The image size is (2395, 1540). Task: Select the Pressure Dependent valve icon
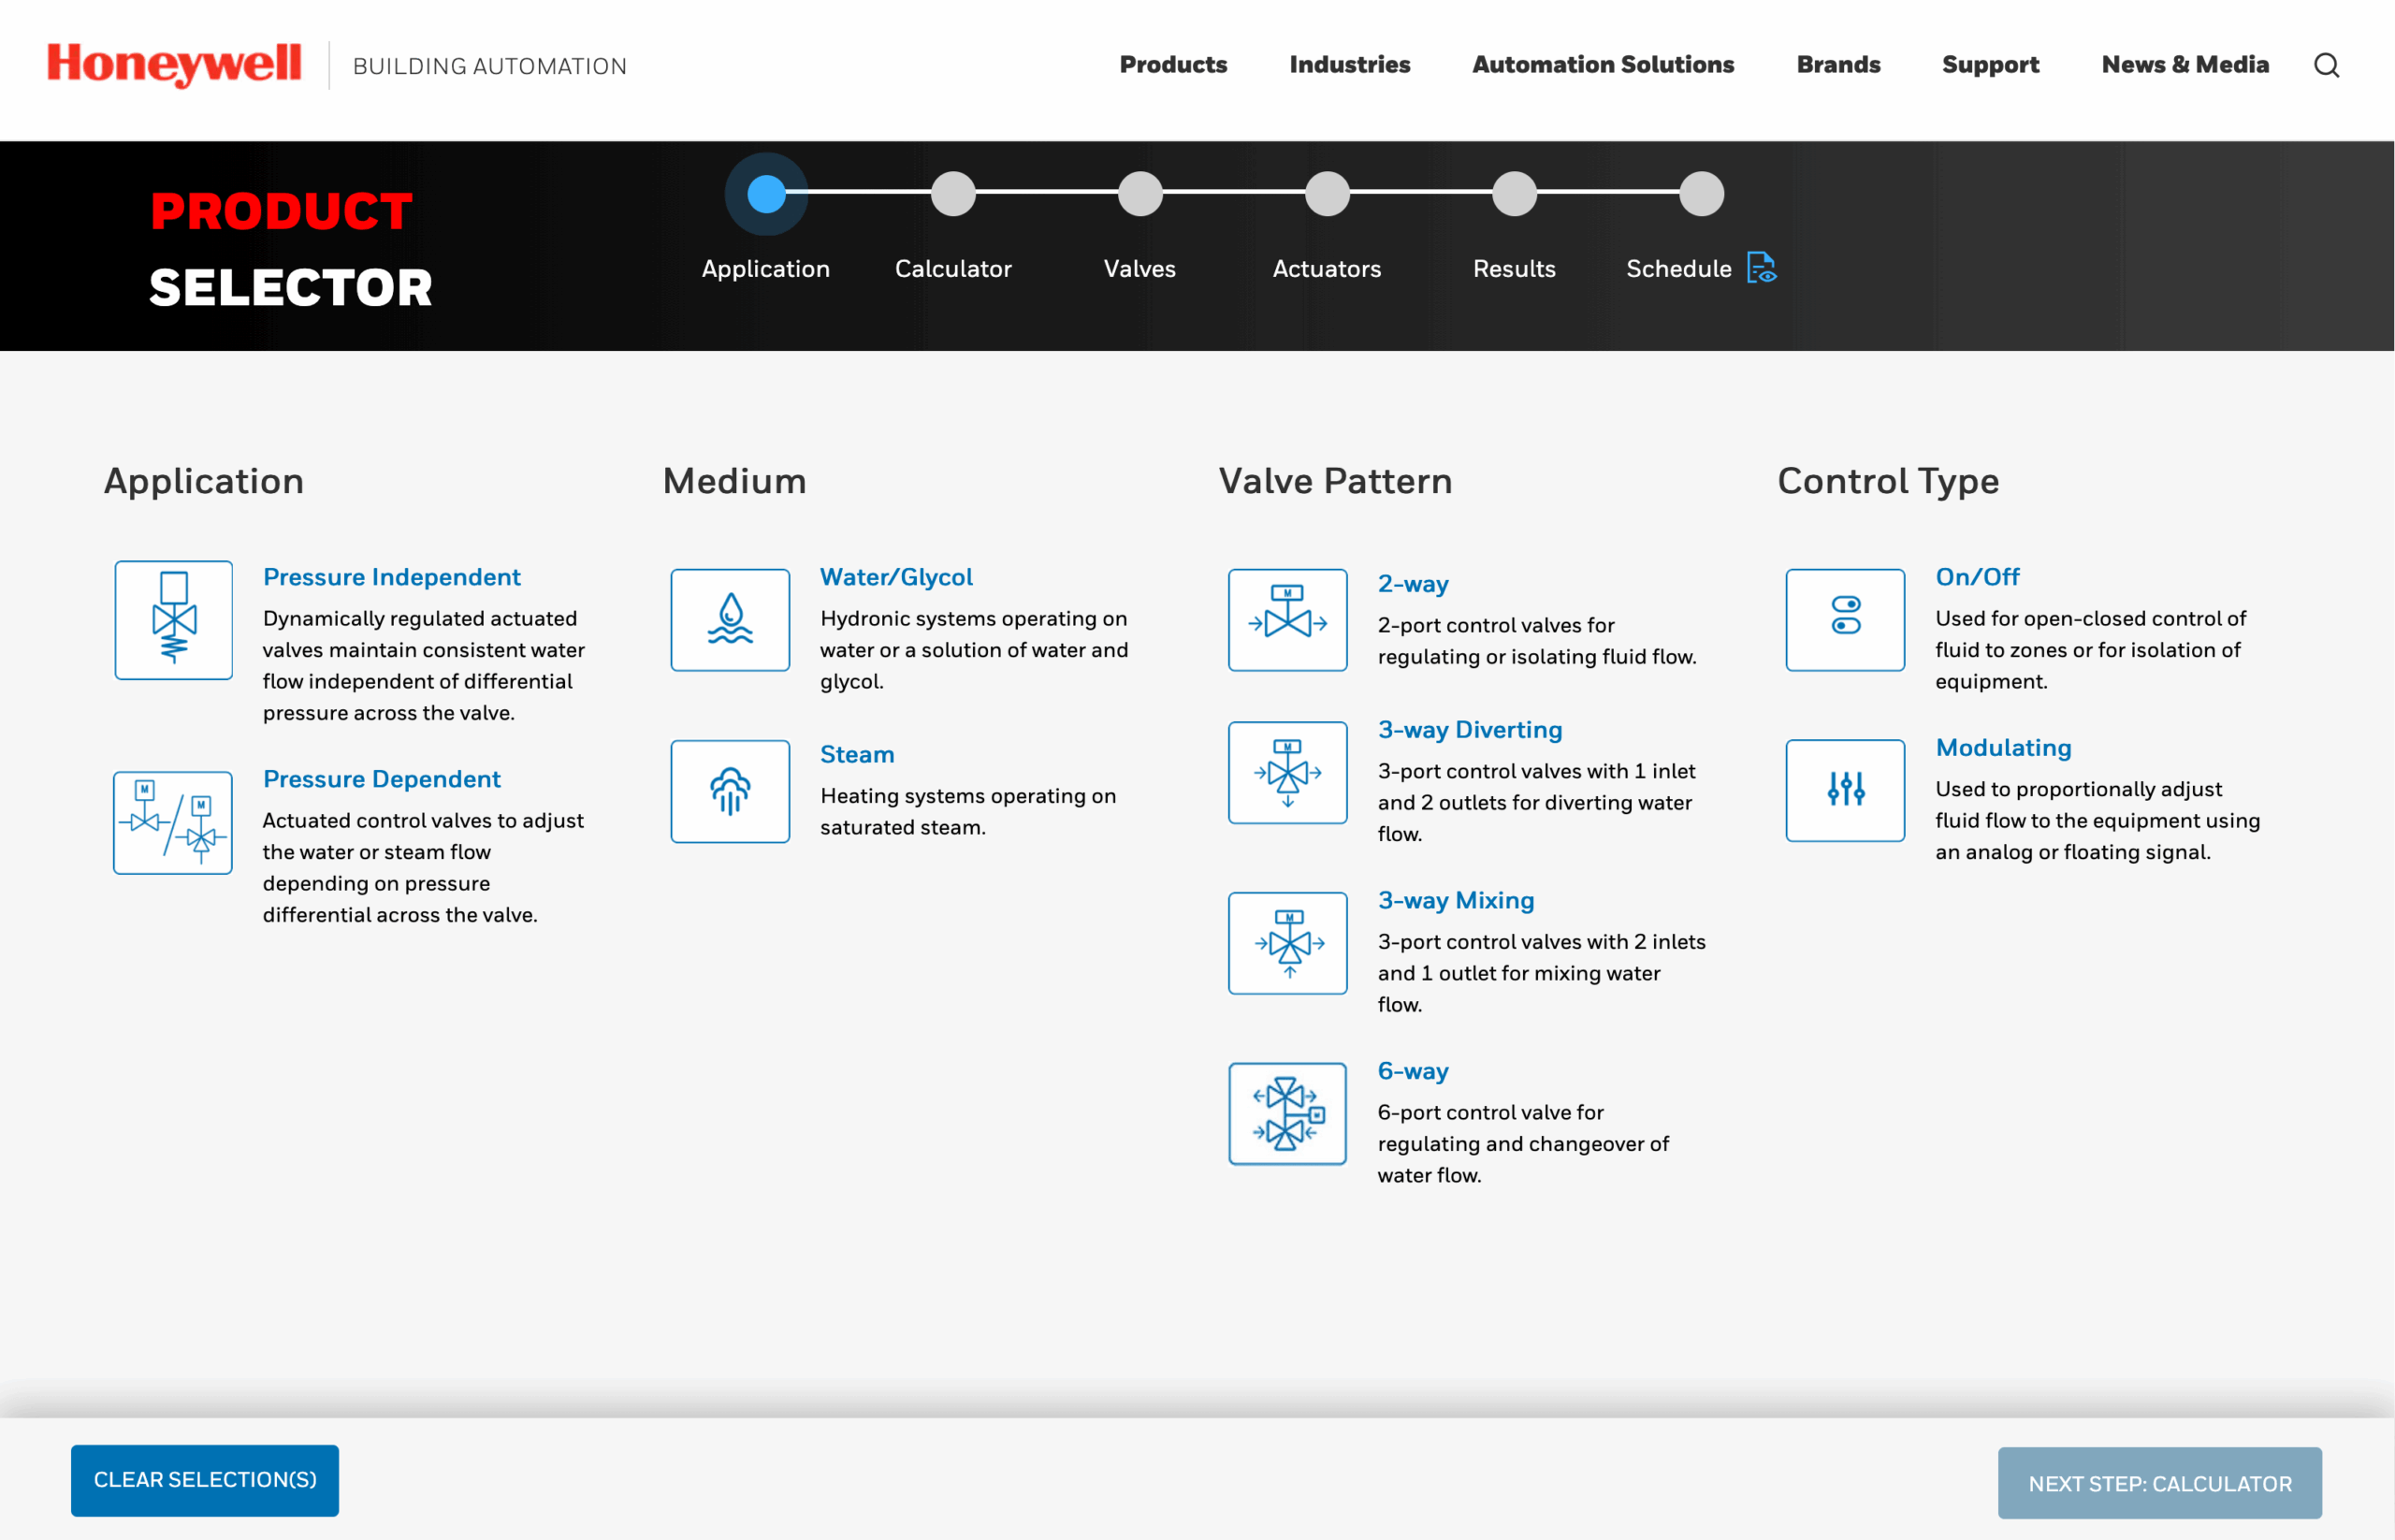173,822
